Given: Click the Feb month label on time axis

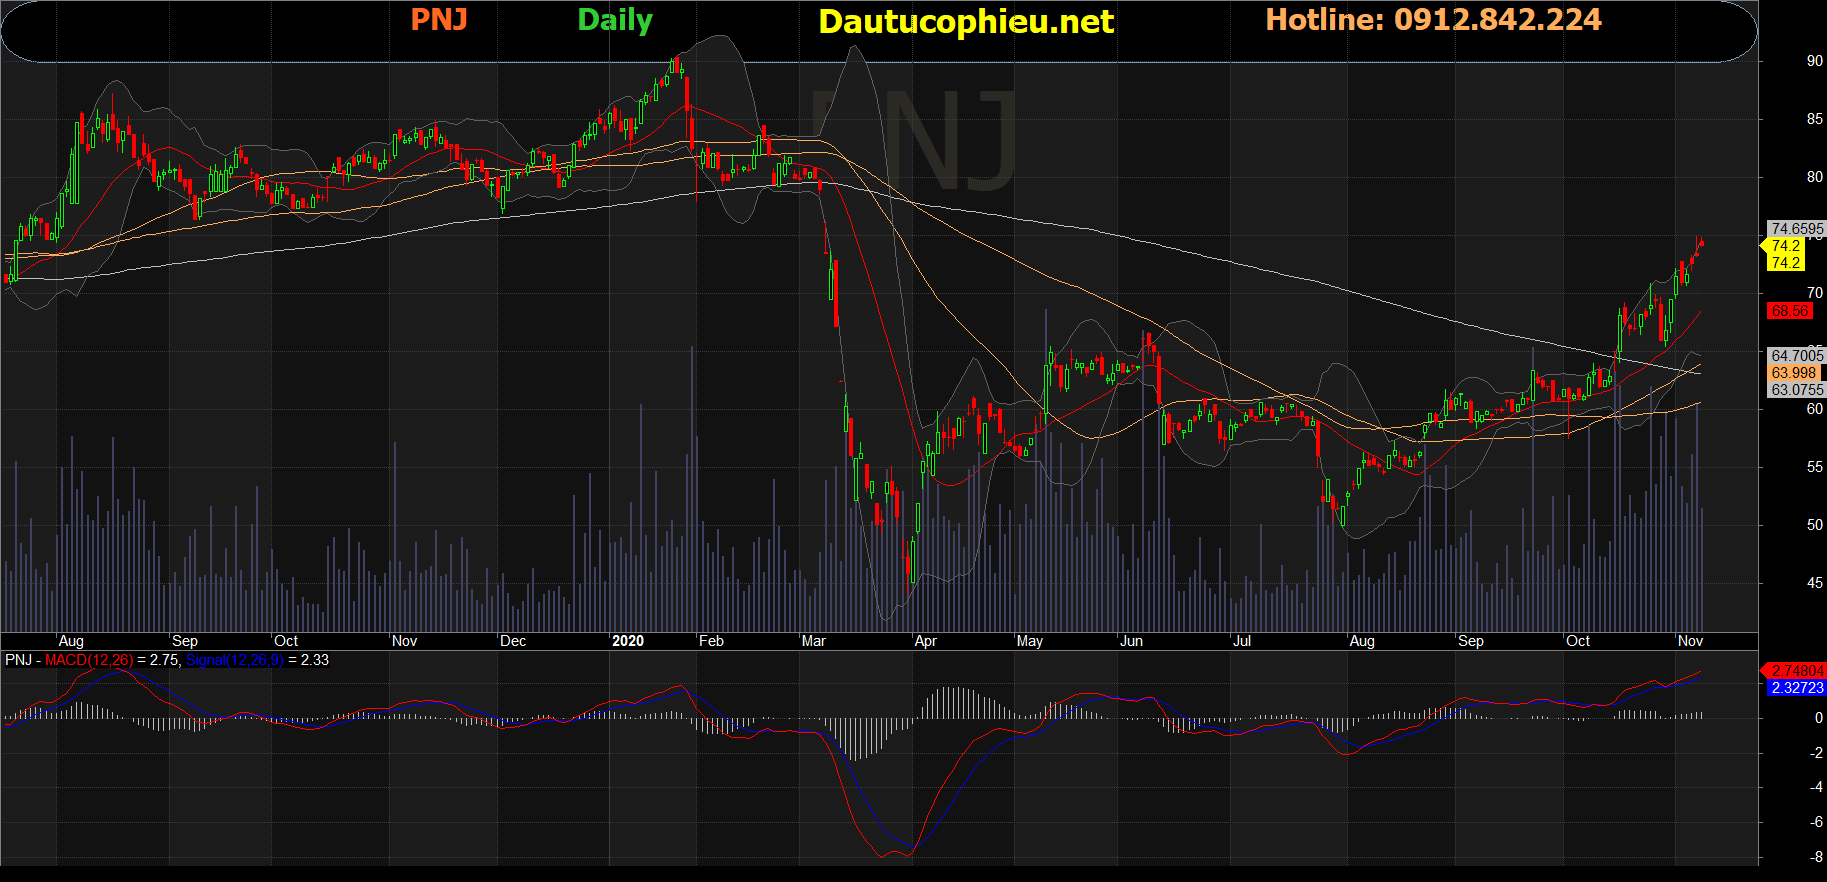Looking at the screenshot, I should pos(711,641).
